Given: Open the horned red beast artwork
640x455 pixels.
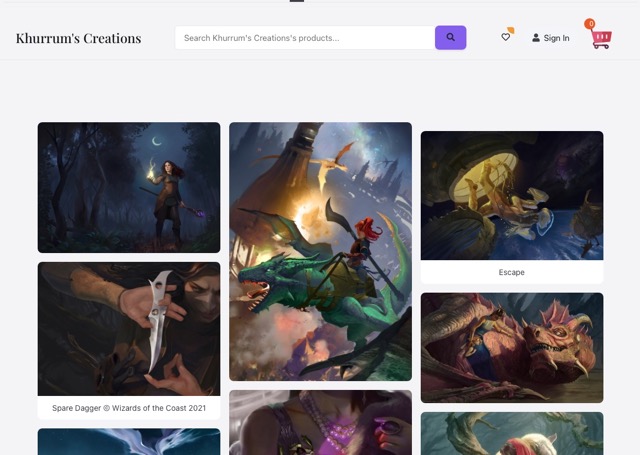Looking at the screenshot, I should [x=512, y=347].
